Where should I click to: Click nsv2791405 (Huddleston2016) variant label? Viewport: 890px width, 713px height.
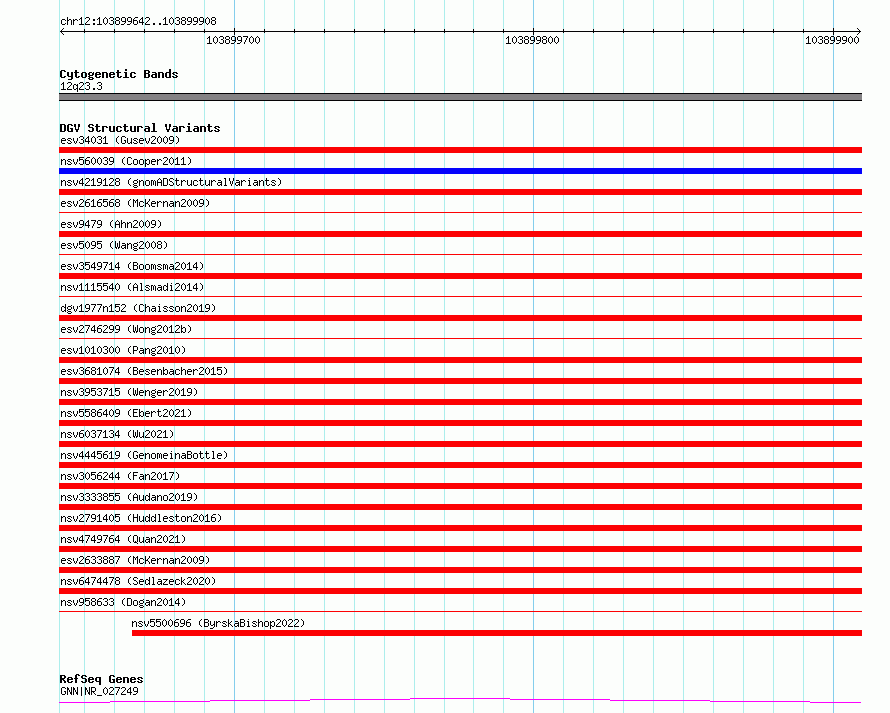(x=141, y=518)
